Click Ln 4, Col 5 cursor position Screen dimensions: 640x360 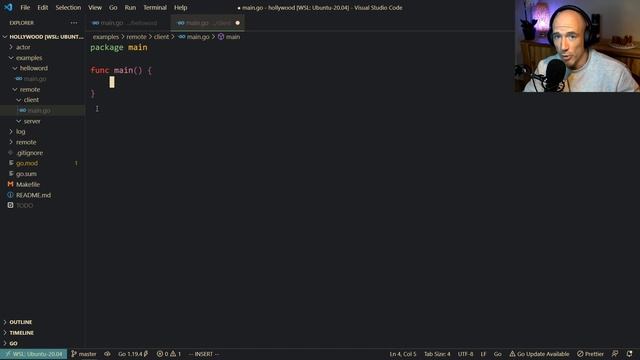[402, 354]
